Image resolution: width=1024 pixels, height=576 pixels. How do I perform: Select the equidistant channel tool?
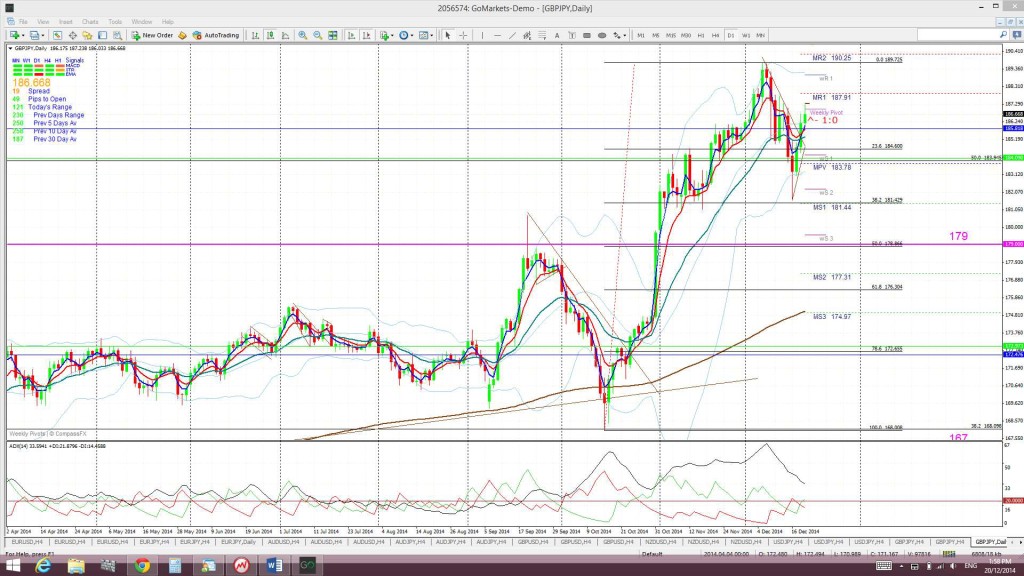(x=527, y=35)
